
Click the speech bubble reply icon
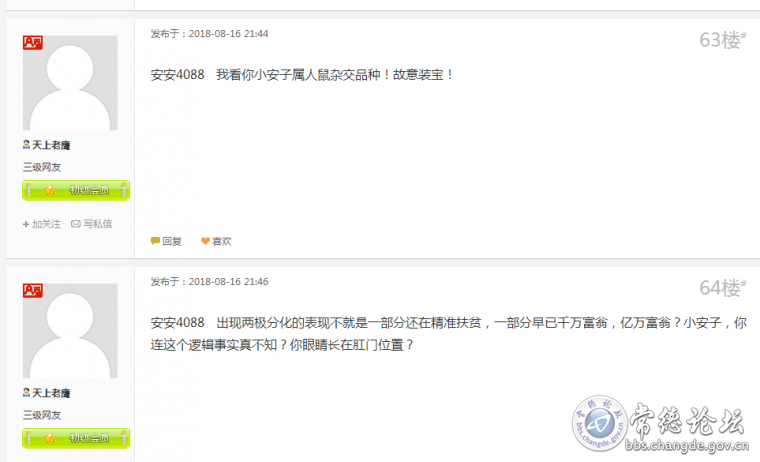pos(155,240)
